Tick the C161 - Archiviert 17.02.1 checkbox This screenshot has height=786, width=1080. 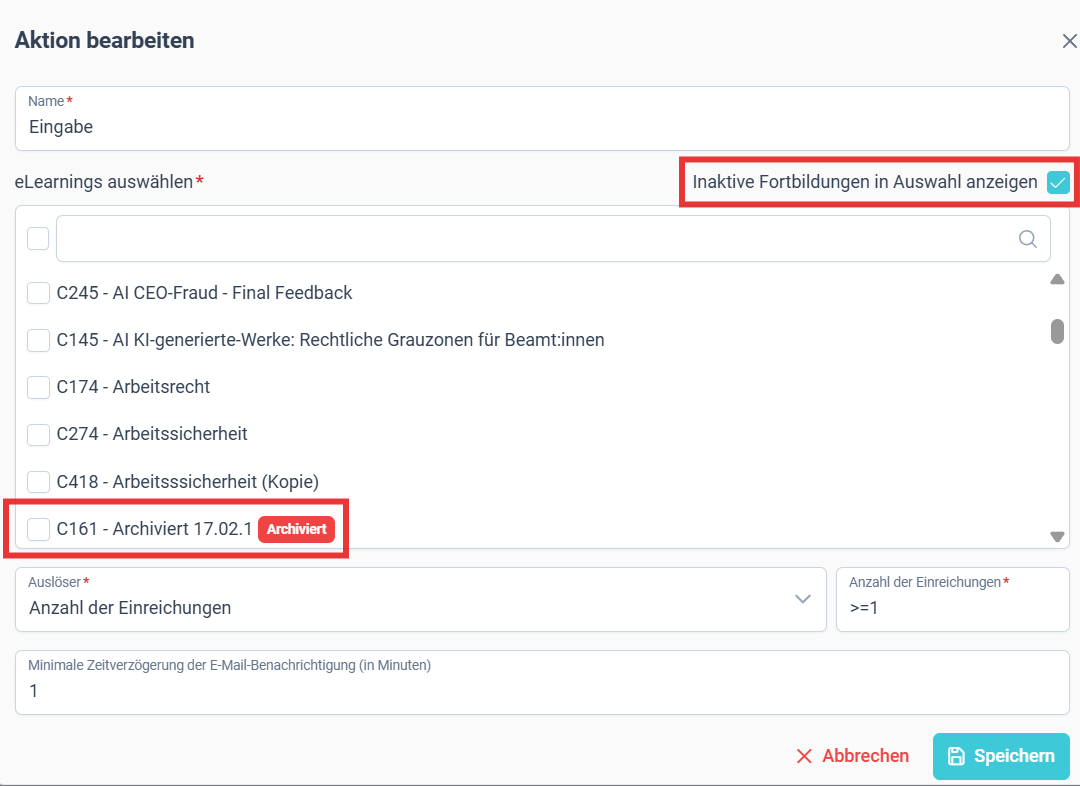[x=38, y=529]
